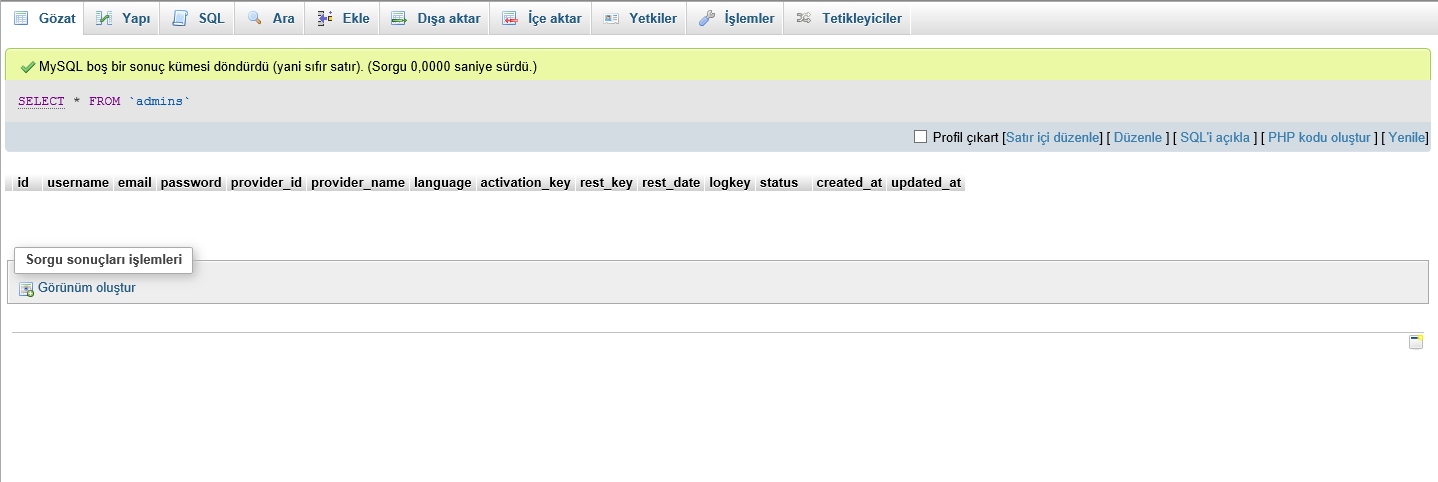The image size is (1438, 482).
Task: Click the provider_id column header
Action: point(266,183)
